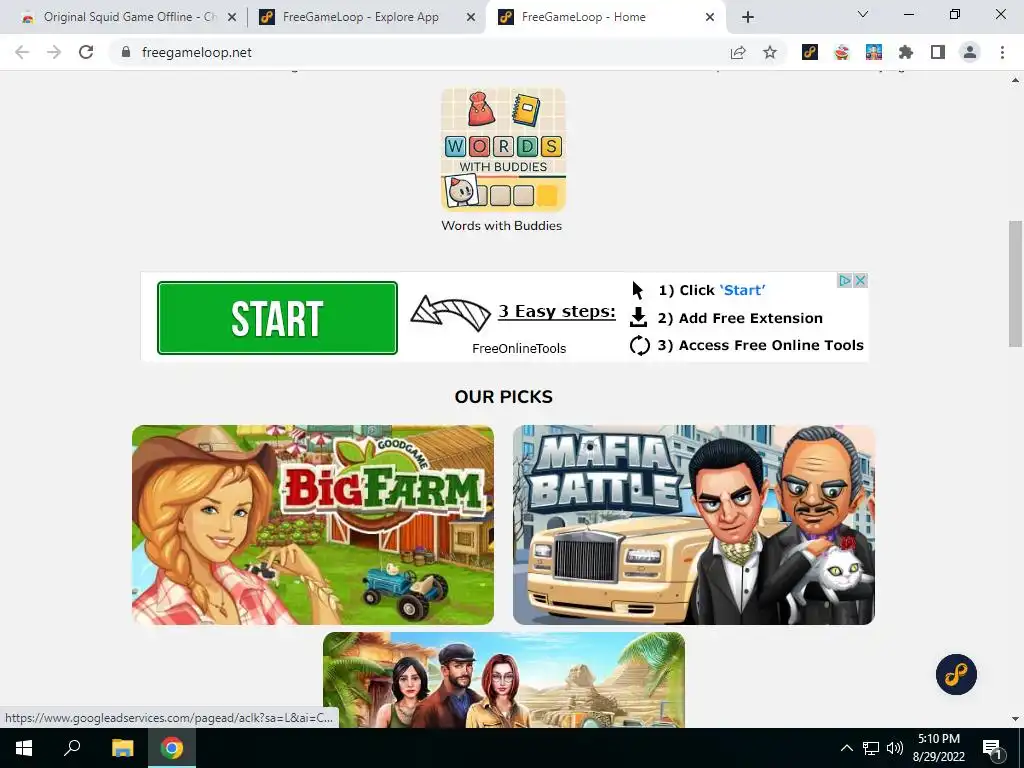Open the hidden-object adventure game card
The image size is (1024, 768).
coord(504,679)
